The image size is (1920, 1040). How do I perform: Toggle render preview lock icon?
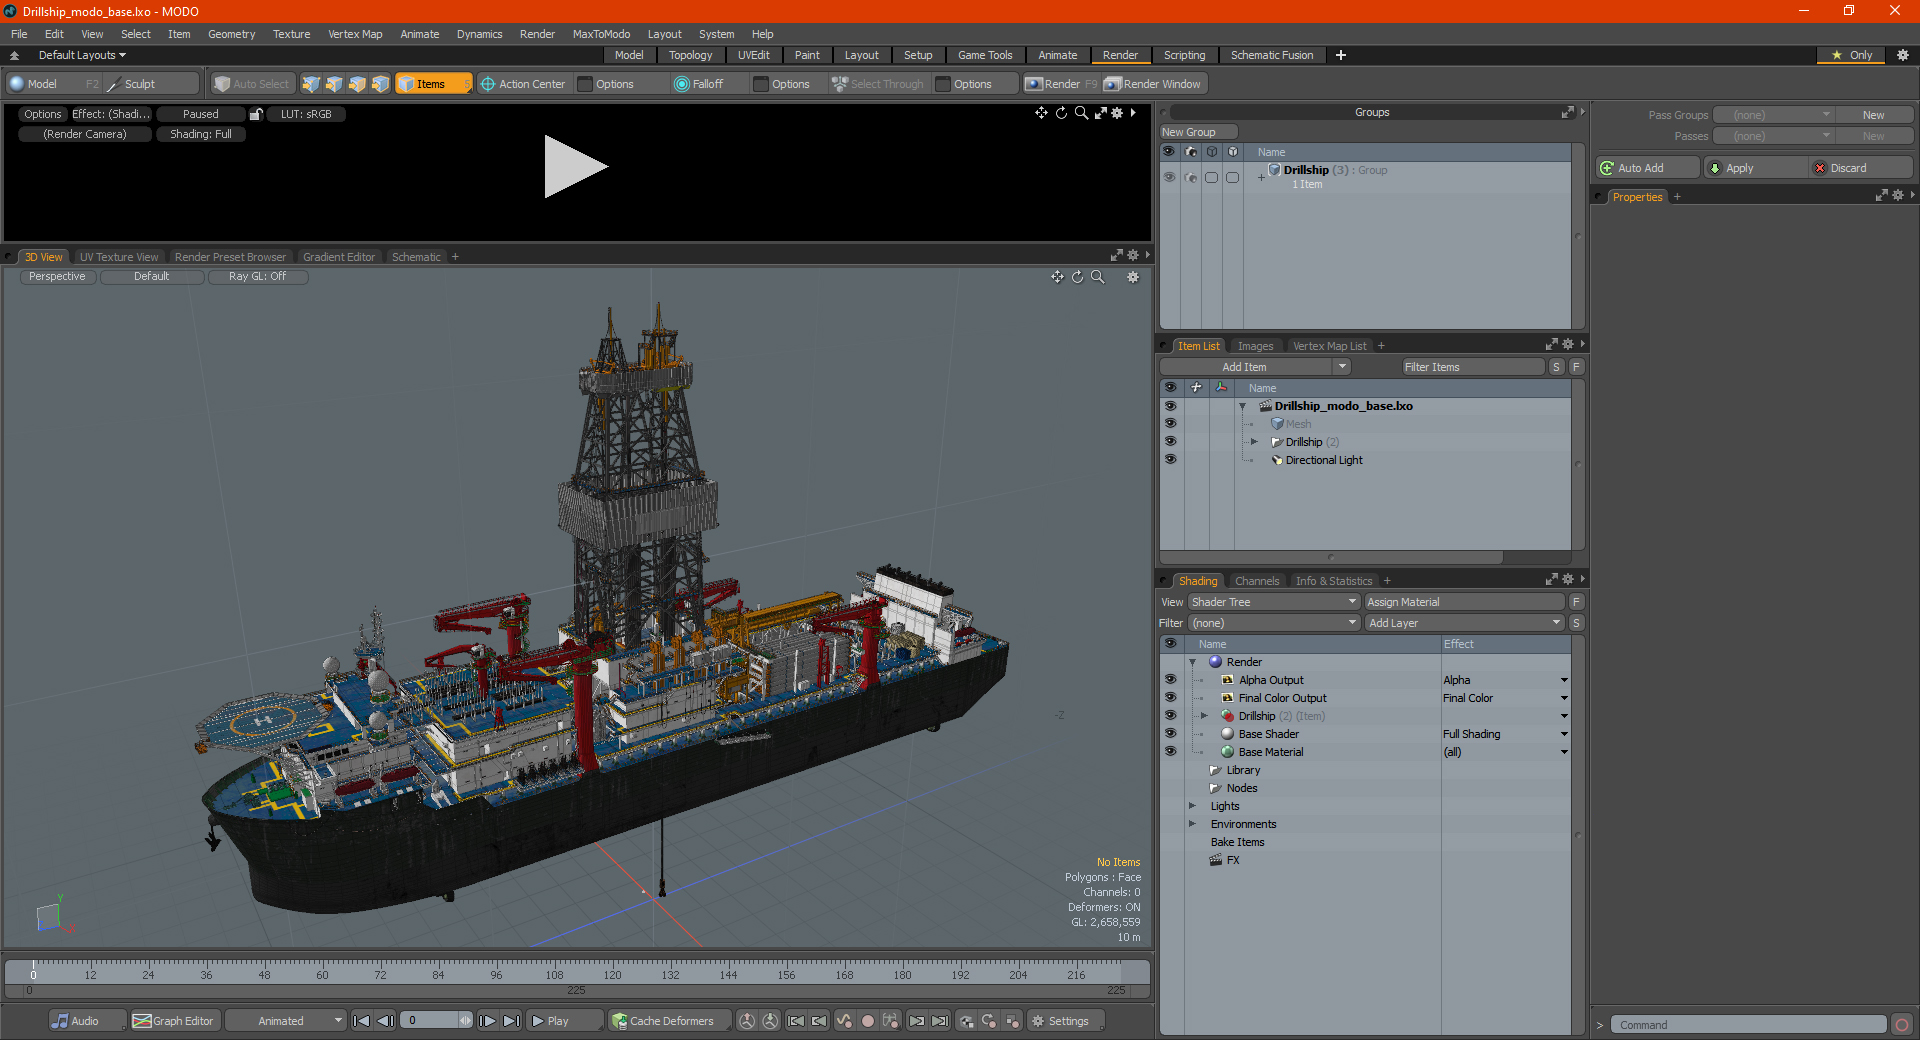click(x=256, y=114)
